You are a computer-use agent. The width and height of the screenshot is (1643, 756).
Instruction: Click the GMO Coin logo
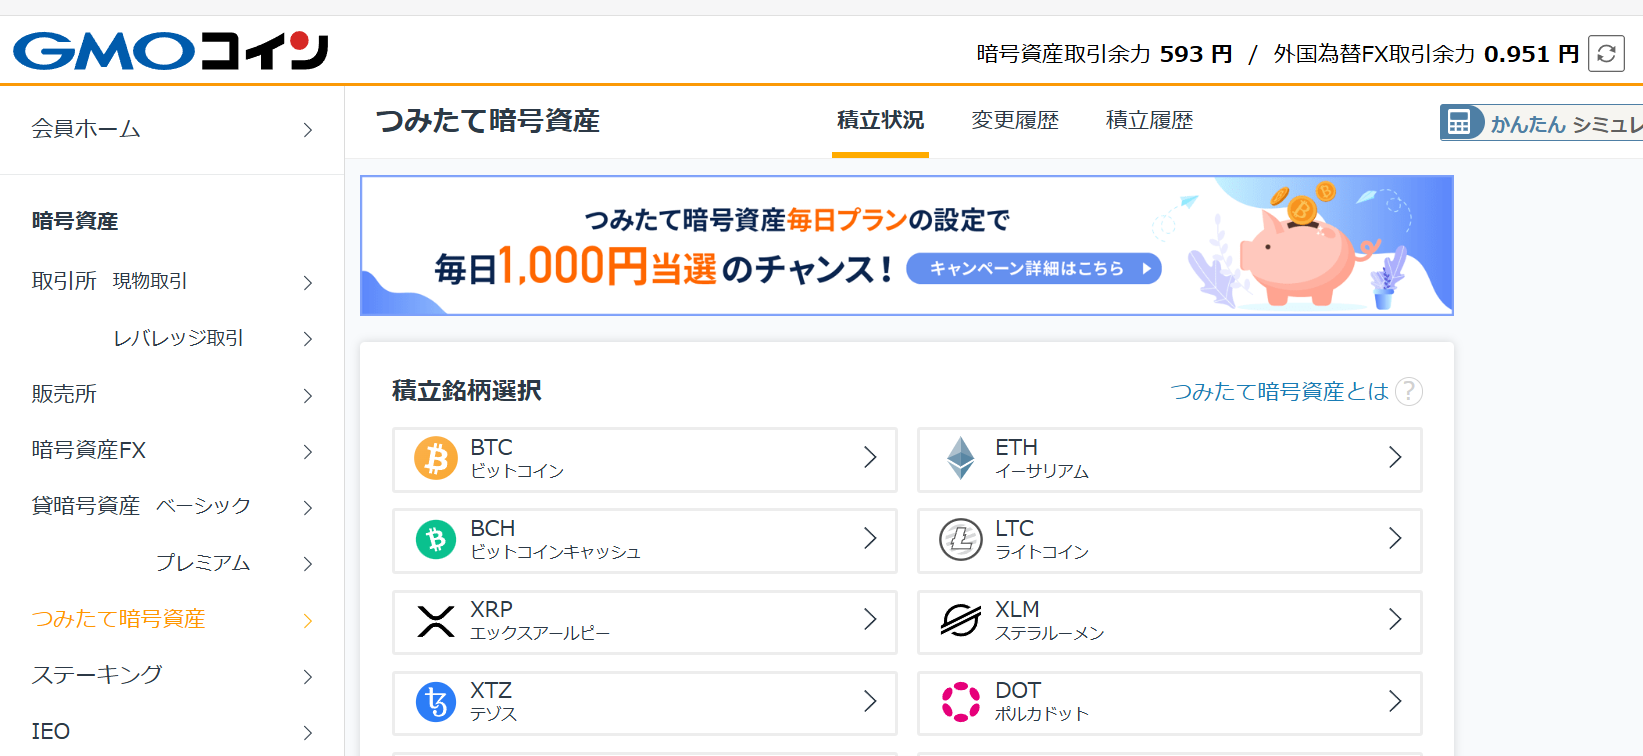(x=171, y=51)
